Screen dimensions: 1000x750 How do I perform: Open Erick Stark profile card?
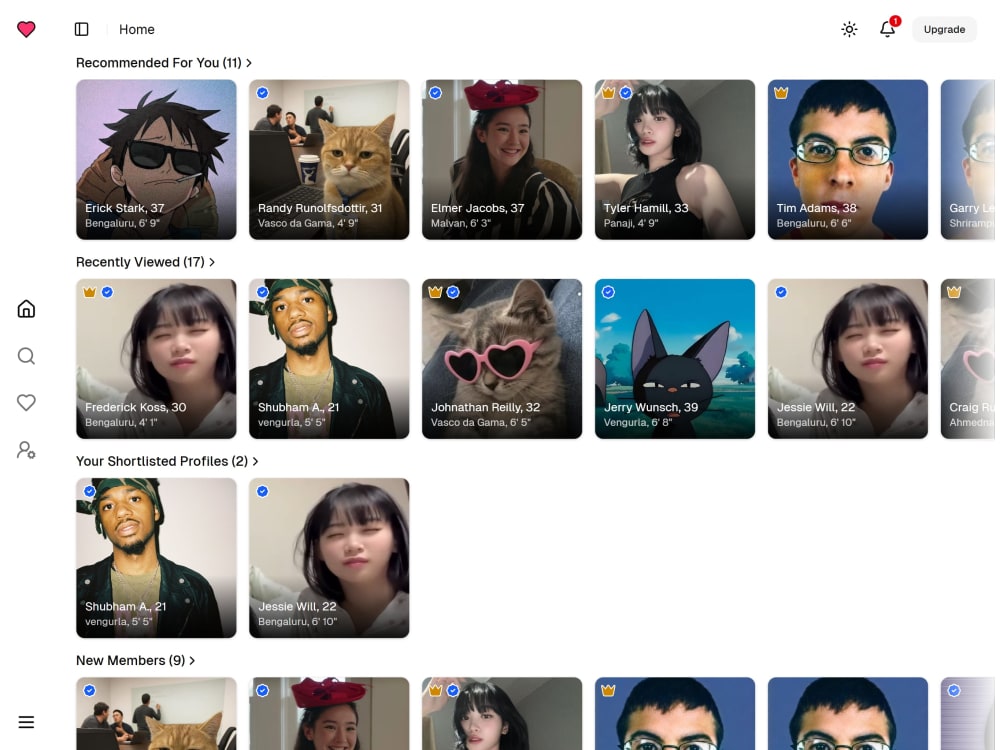(x=156, y=159)
